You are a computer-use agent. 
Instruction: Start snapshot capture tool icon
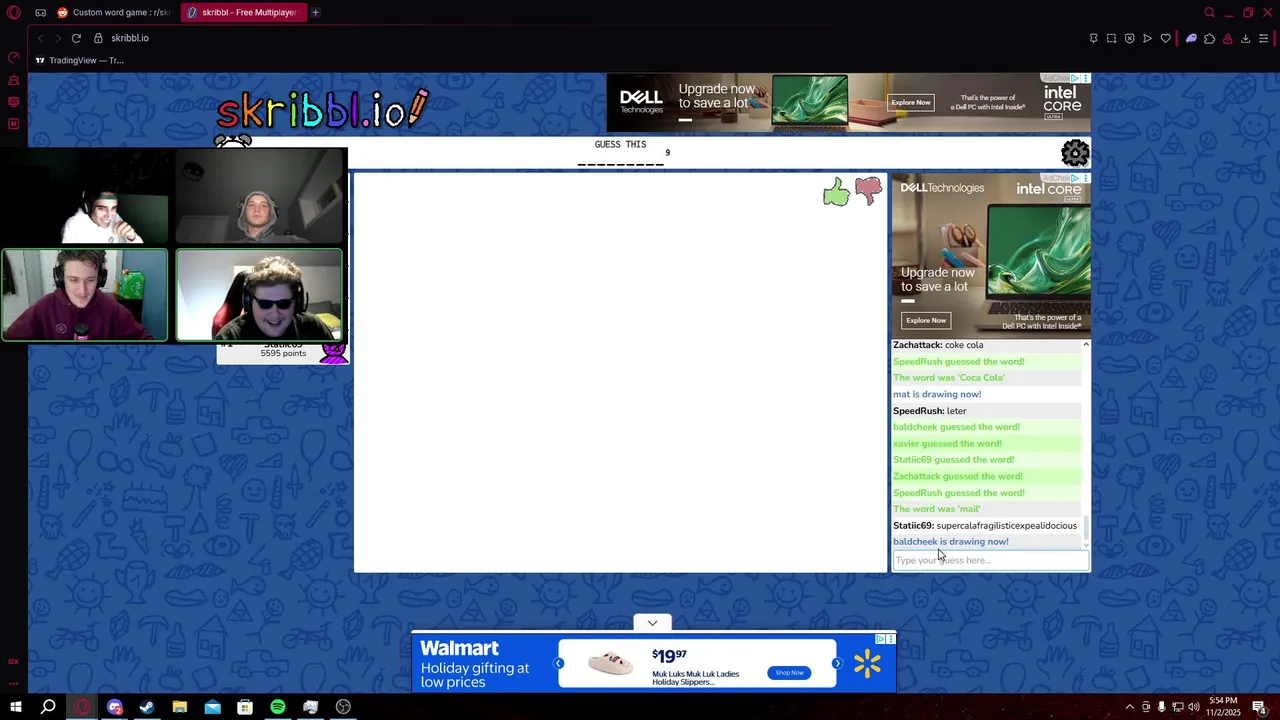tap(1111, 38)
